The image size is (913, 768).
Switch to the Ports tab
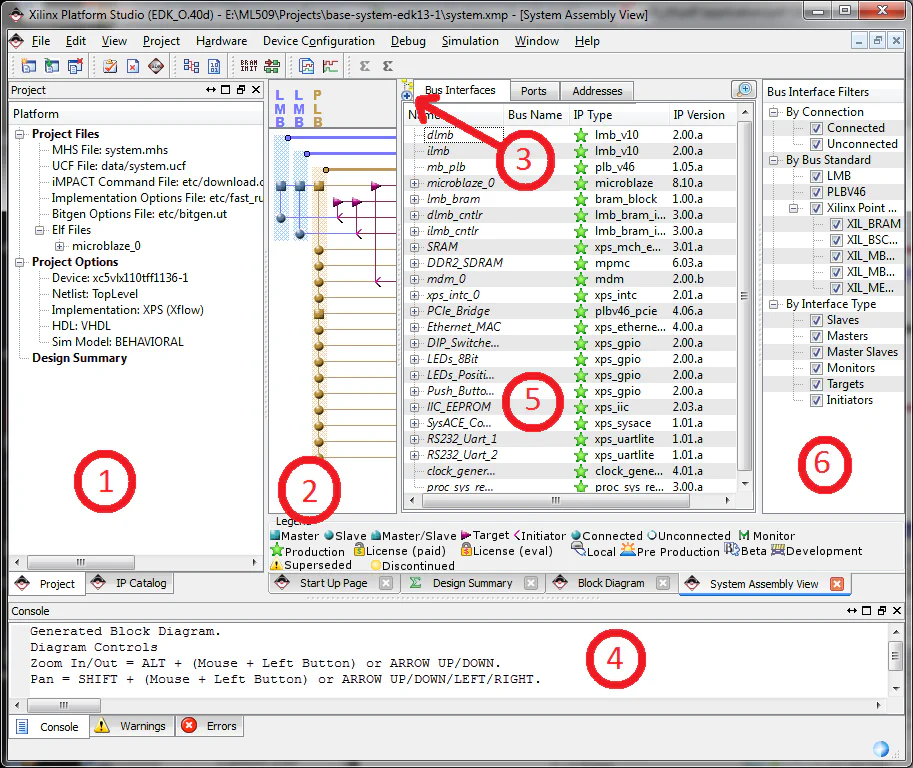(534, 91)
